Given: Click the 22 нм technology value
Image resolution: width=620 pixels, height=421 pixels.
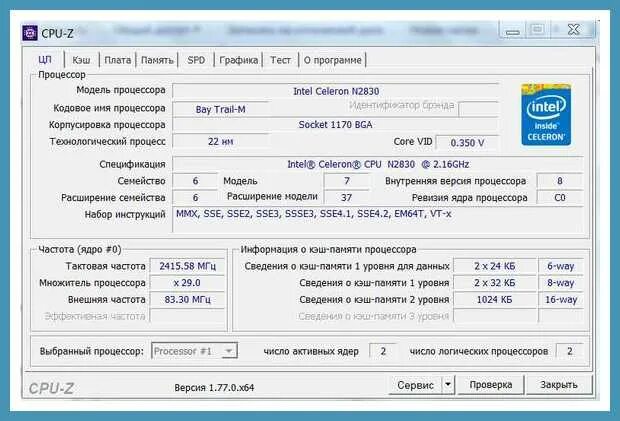Looking at the screenshot, I should click(x=220, y=142).
